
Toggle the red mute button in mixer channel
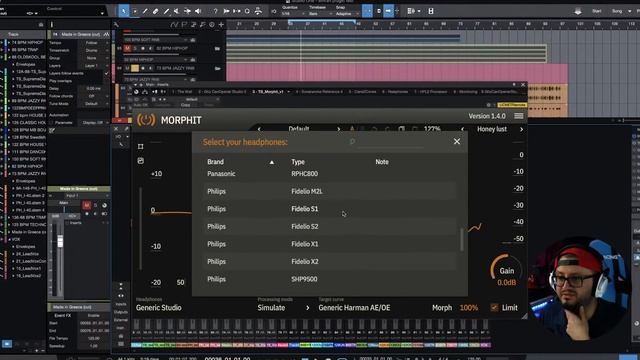[87, 205]
